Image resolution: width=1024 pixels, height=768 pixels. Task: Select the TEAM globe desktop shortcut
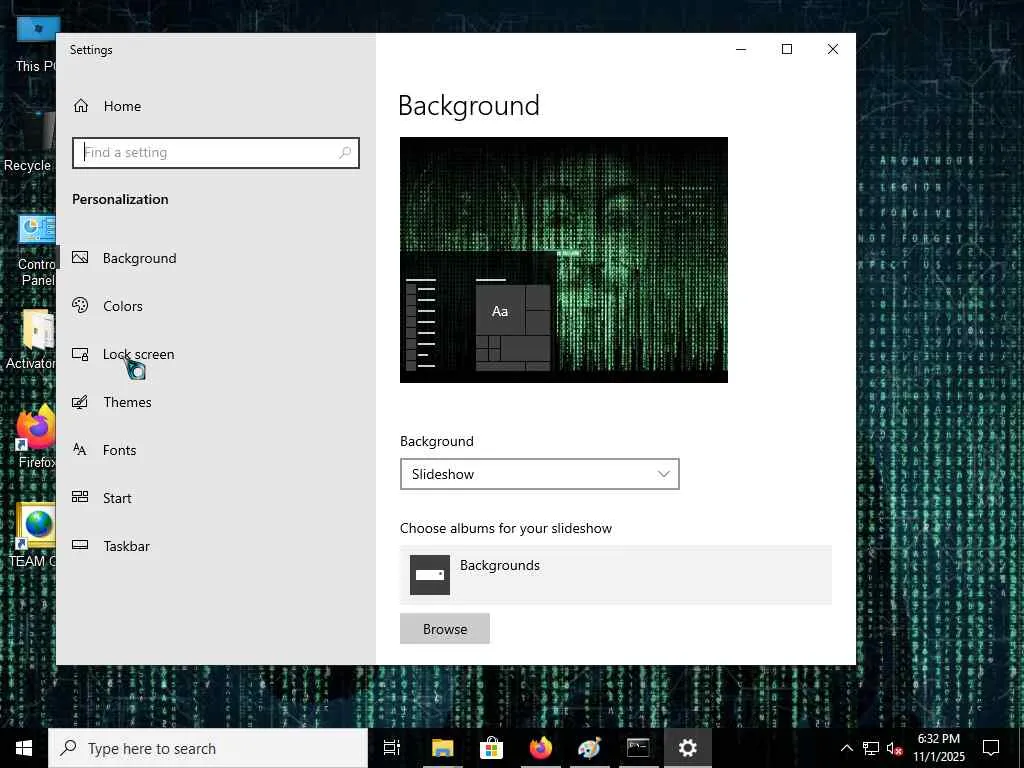click(x=33, y=536)
